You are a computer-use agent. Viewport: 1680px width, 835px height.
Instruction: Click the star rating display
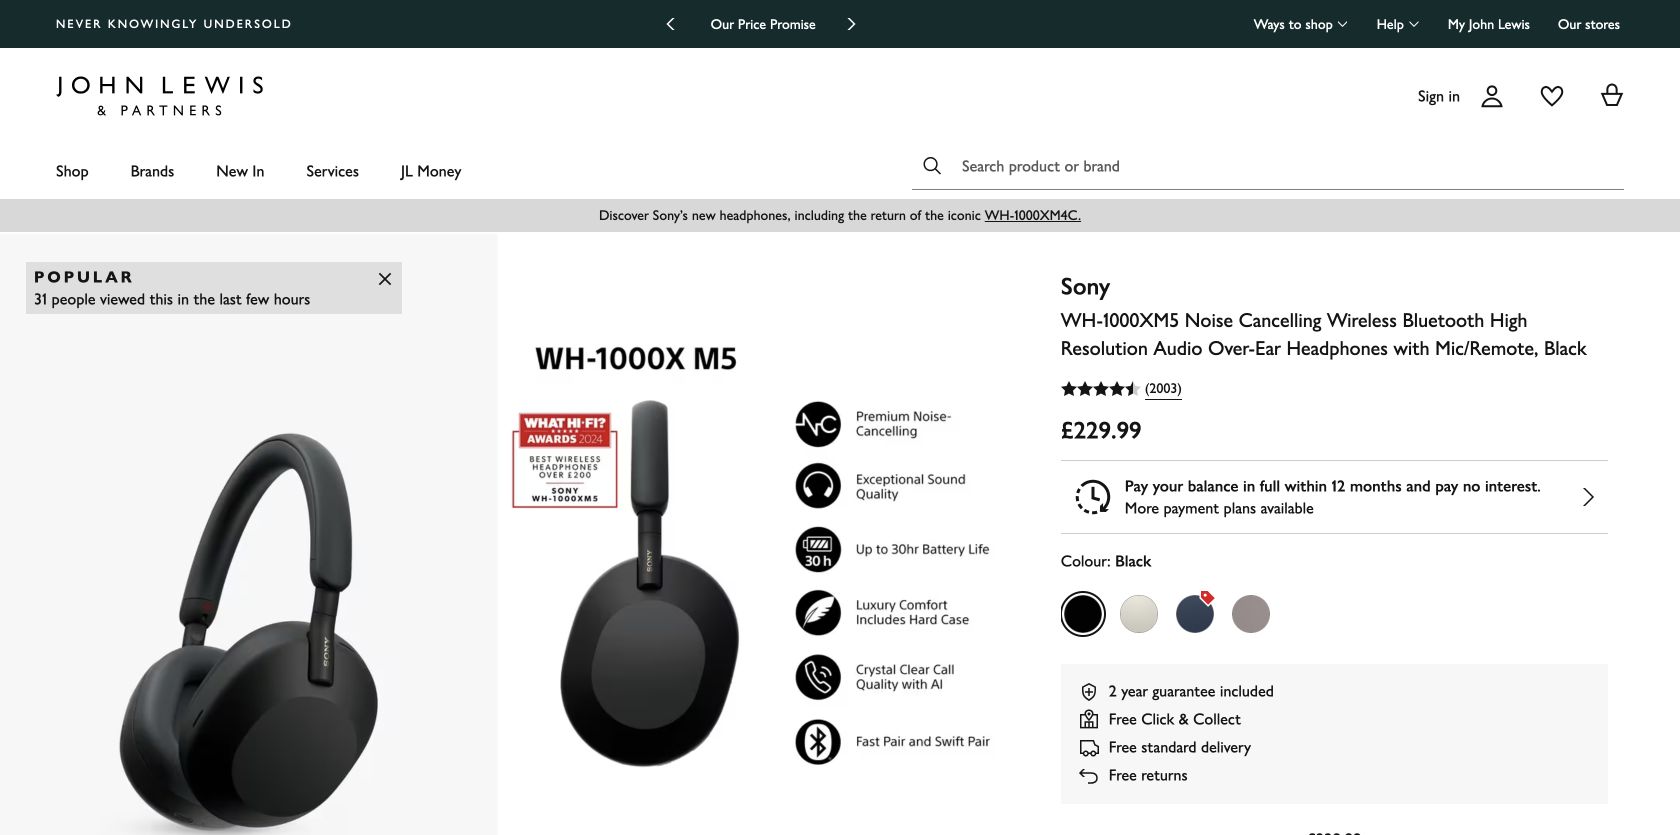click(1100, 389)
